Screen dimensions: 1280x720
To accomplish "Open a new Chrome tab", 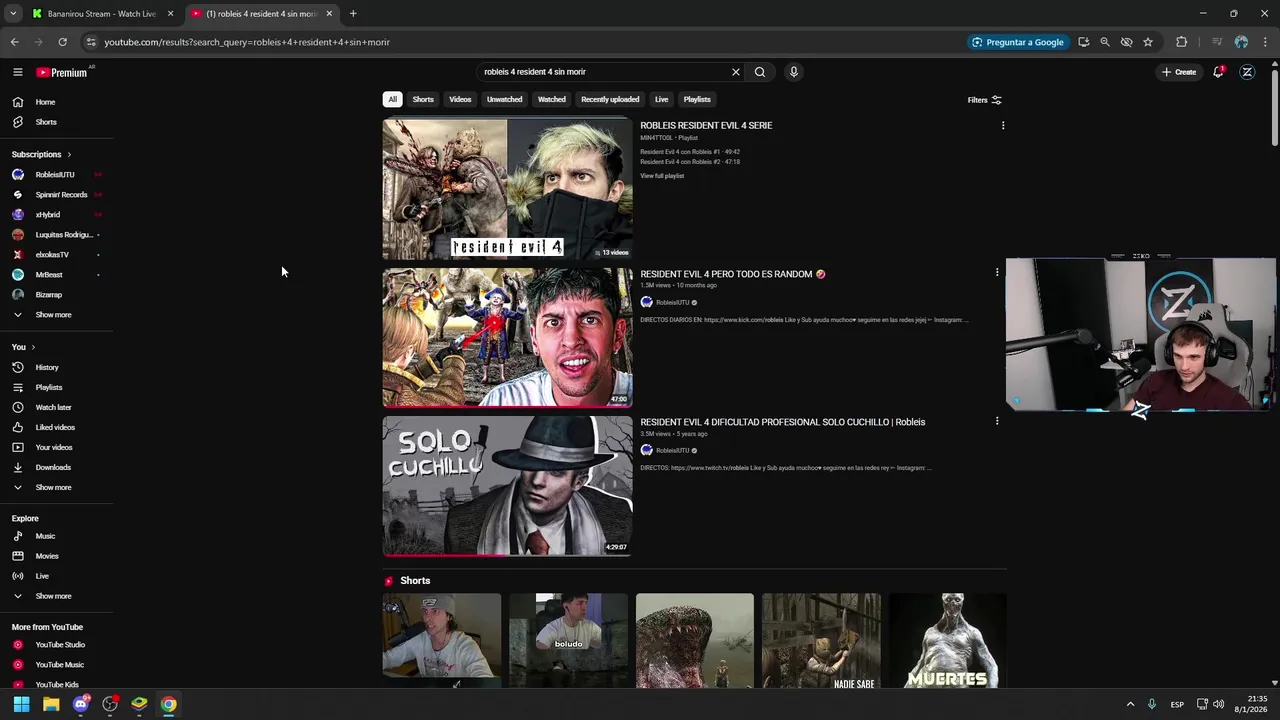I will [x=353, y=14].
